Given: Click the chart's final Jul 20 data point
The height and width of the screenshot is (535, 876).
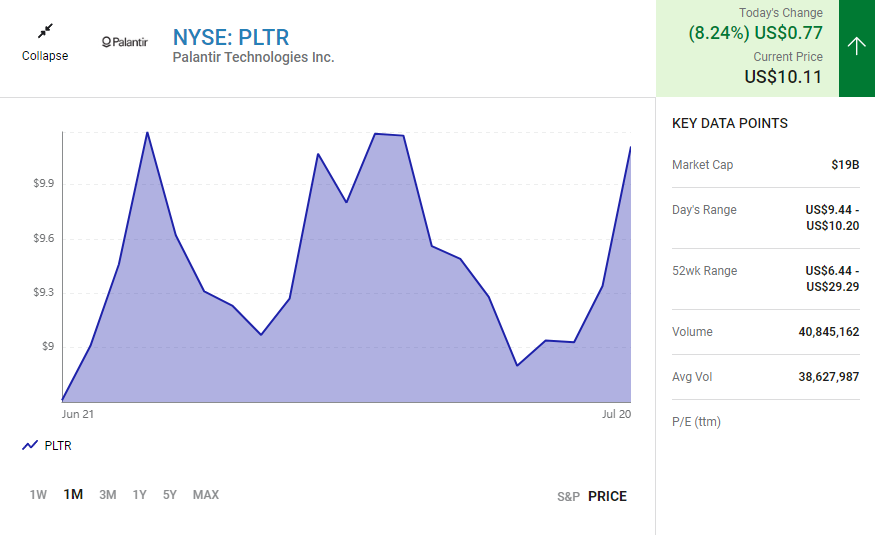Looking at the screenshot, I should pyautogui.click(x=630, y=147).
